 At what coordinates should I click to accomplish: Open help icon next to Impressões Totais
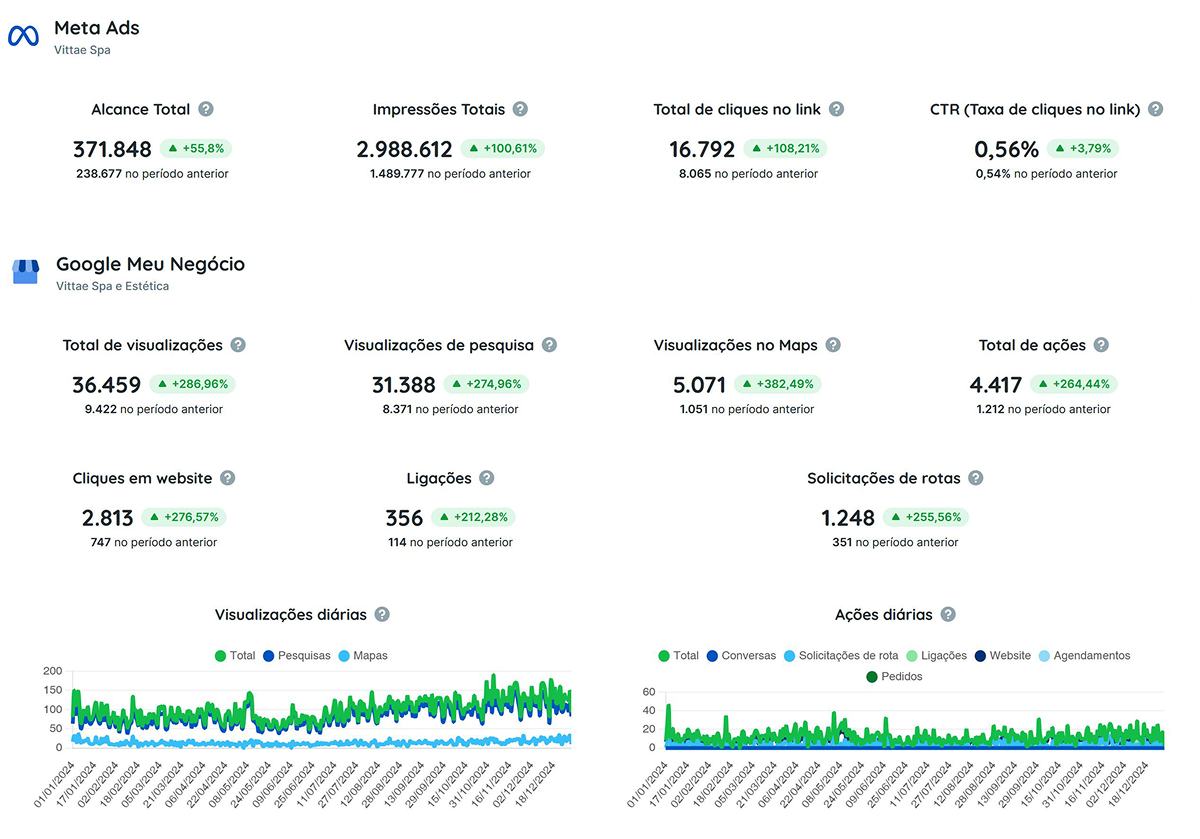coord(520,109)
